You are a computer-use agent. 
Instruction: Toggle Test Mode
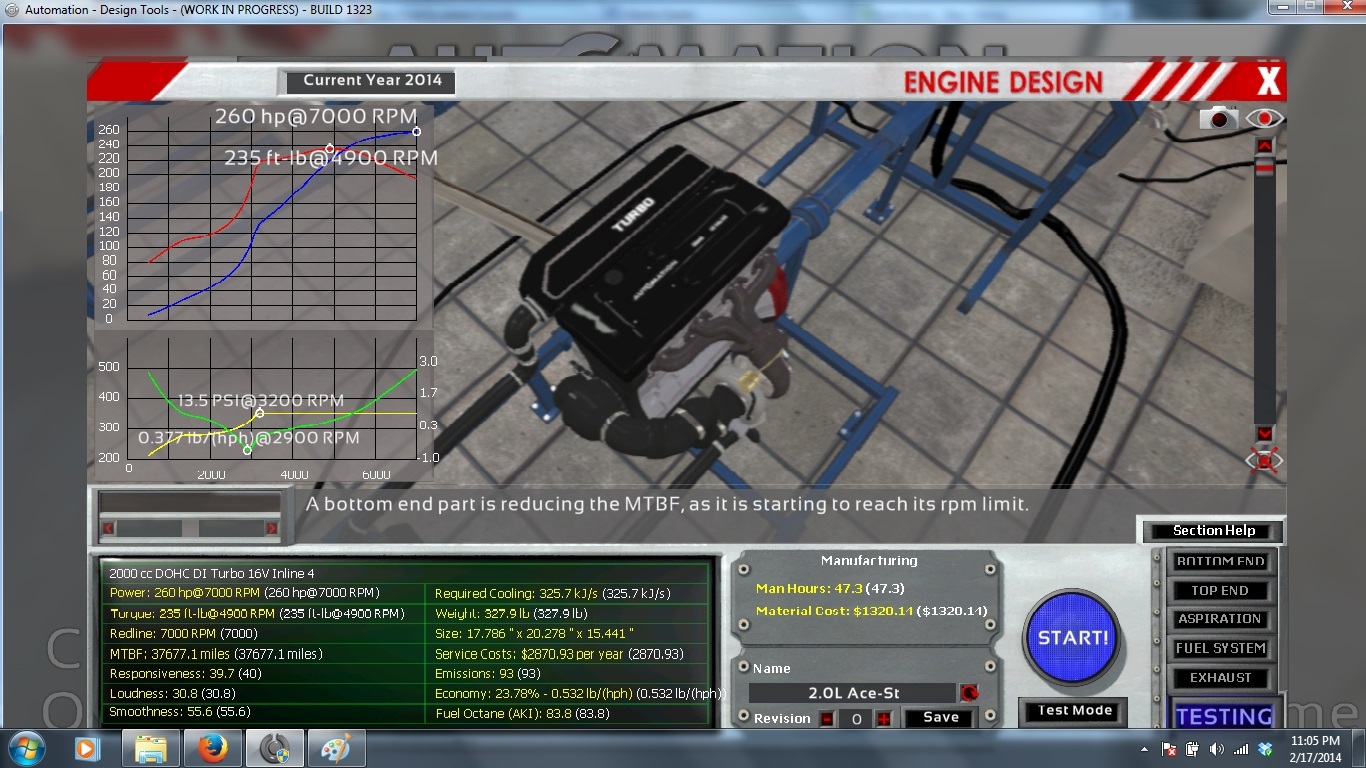[1075, 711]
